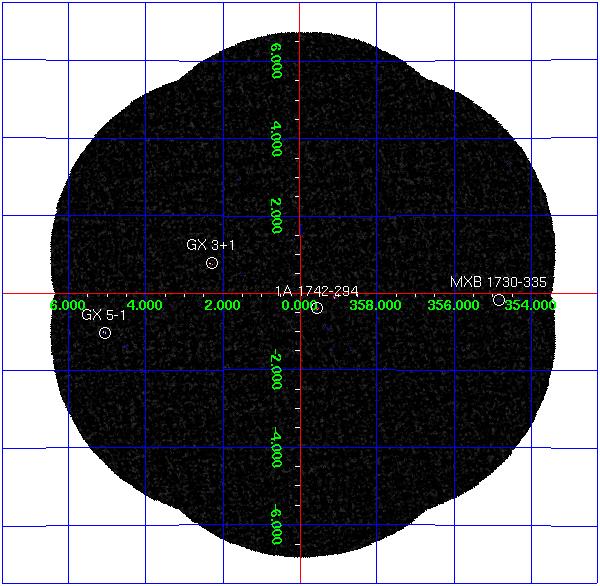Click the 1A 1742-294 source circle marker
600x586 pixels.
tap(317, 308)
